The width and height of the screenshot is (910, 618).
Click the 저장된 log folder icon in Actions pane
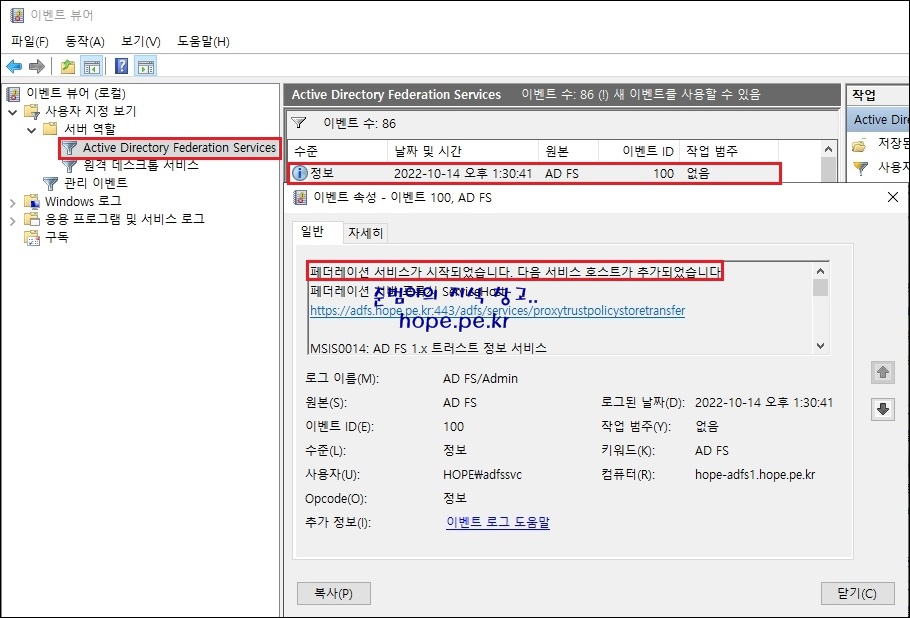tap(860, 144)
